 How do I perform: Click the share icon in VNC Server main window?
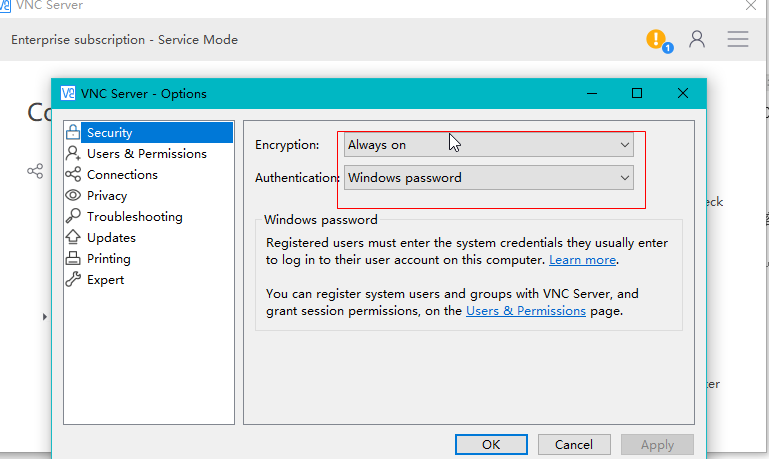click(x=35, y=171)
